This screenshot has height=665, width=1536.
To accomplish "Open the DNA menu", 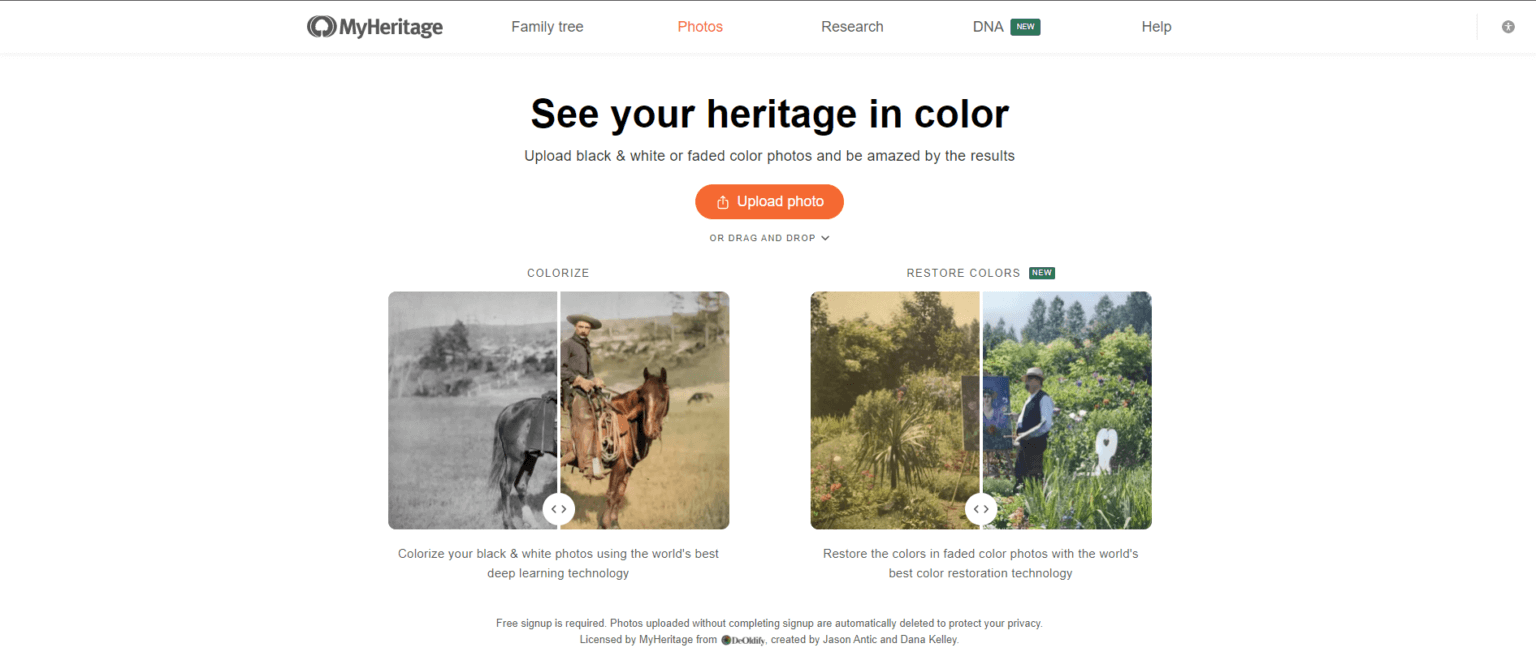I will point(988,26).
